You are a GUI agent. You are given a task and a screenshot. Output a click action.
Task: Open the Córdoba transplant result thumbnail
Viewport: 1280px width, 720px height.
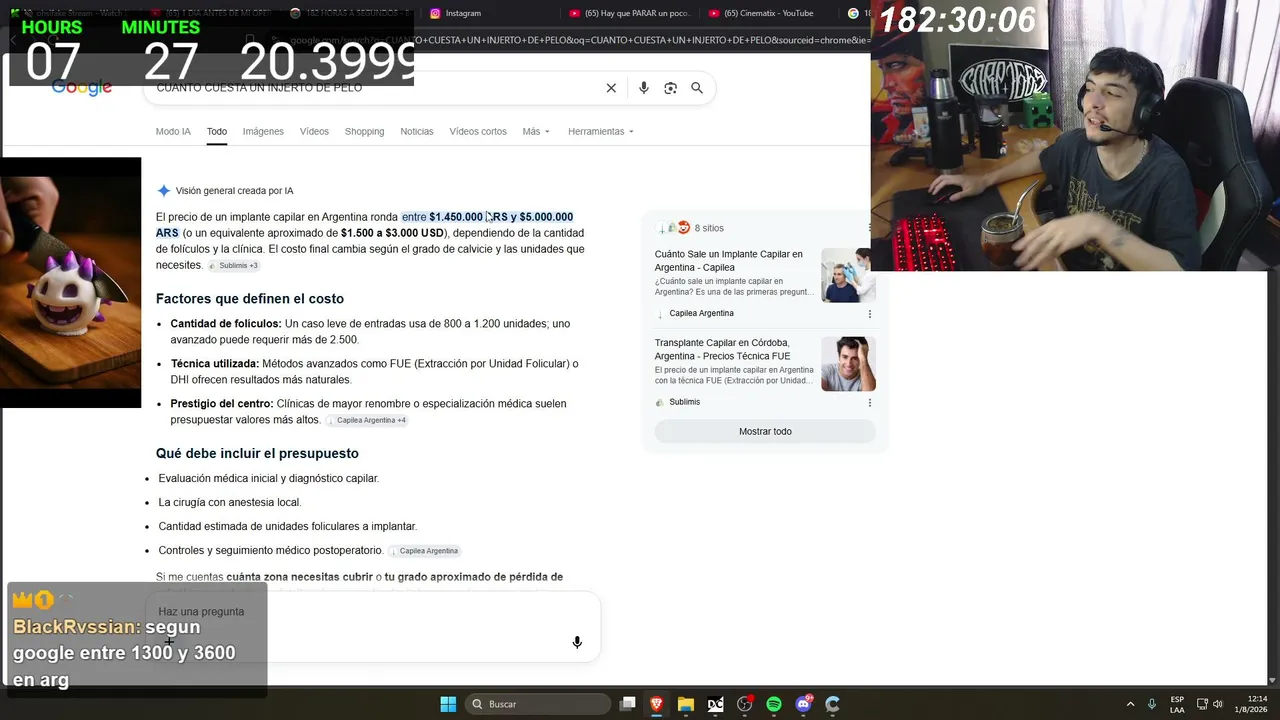pyautogui.click(x=848, y=364)
